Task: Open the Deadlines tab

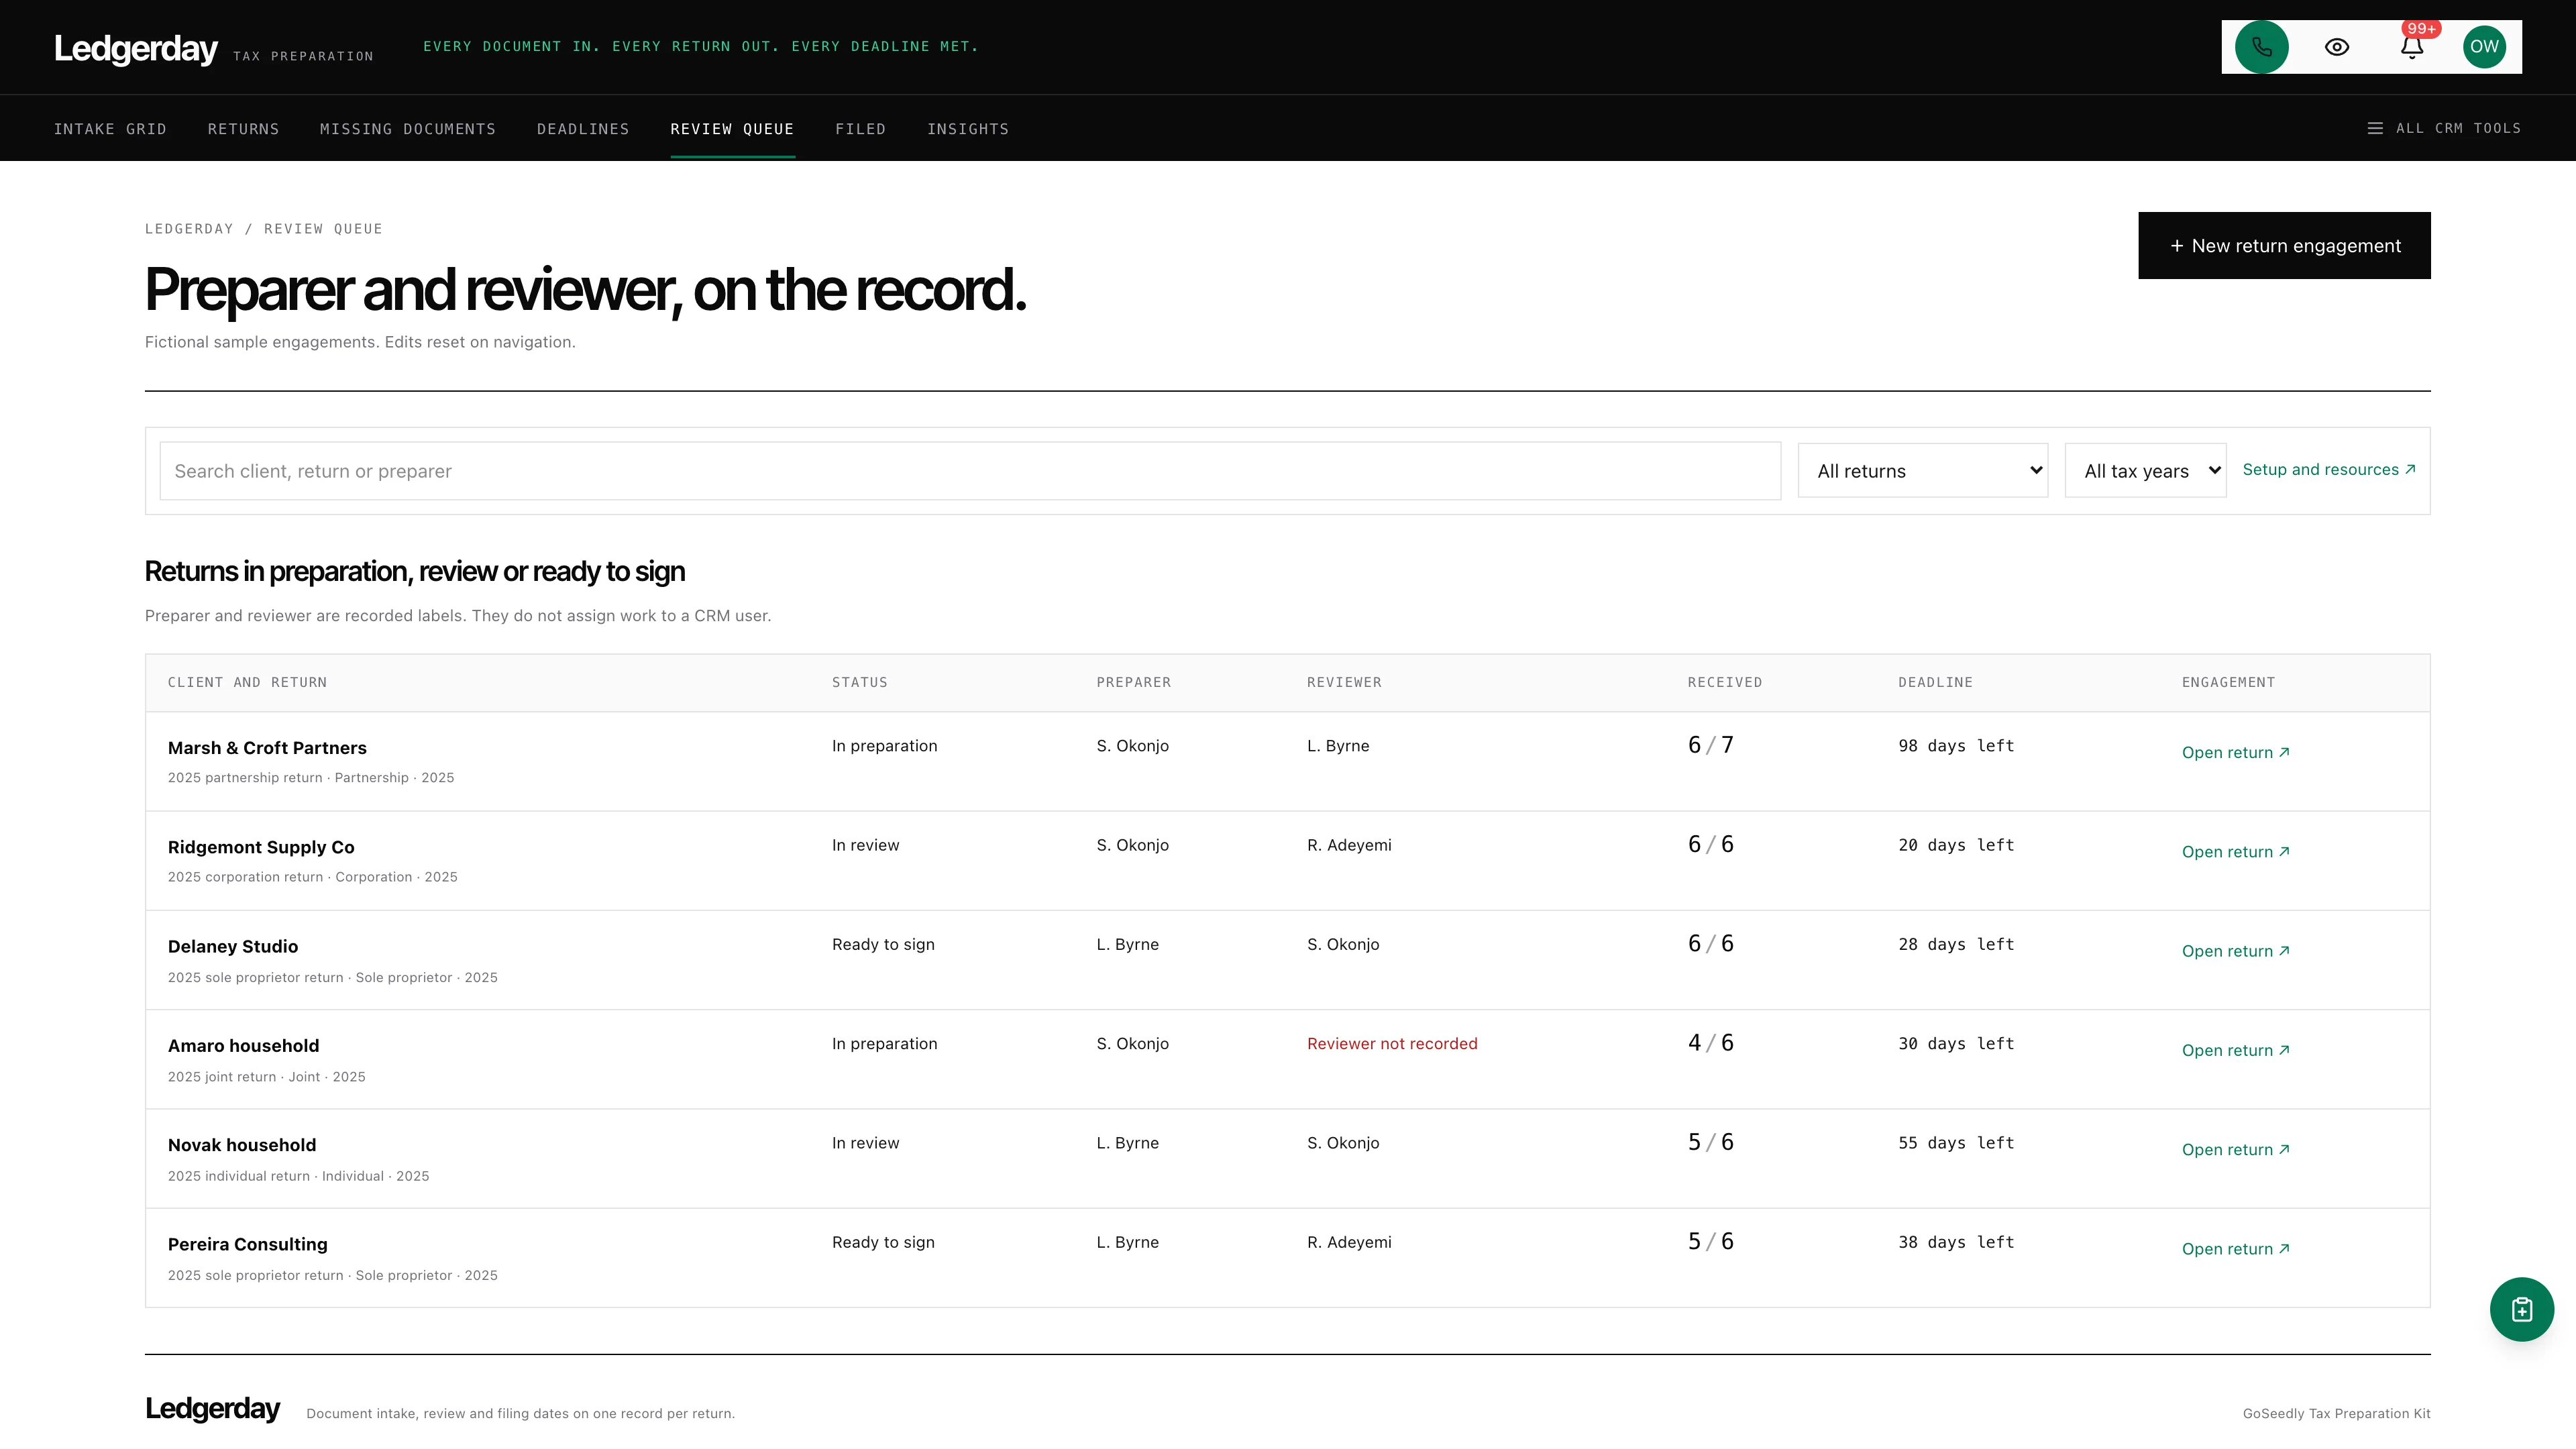Action: click(x=583, y=129)
